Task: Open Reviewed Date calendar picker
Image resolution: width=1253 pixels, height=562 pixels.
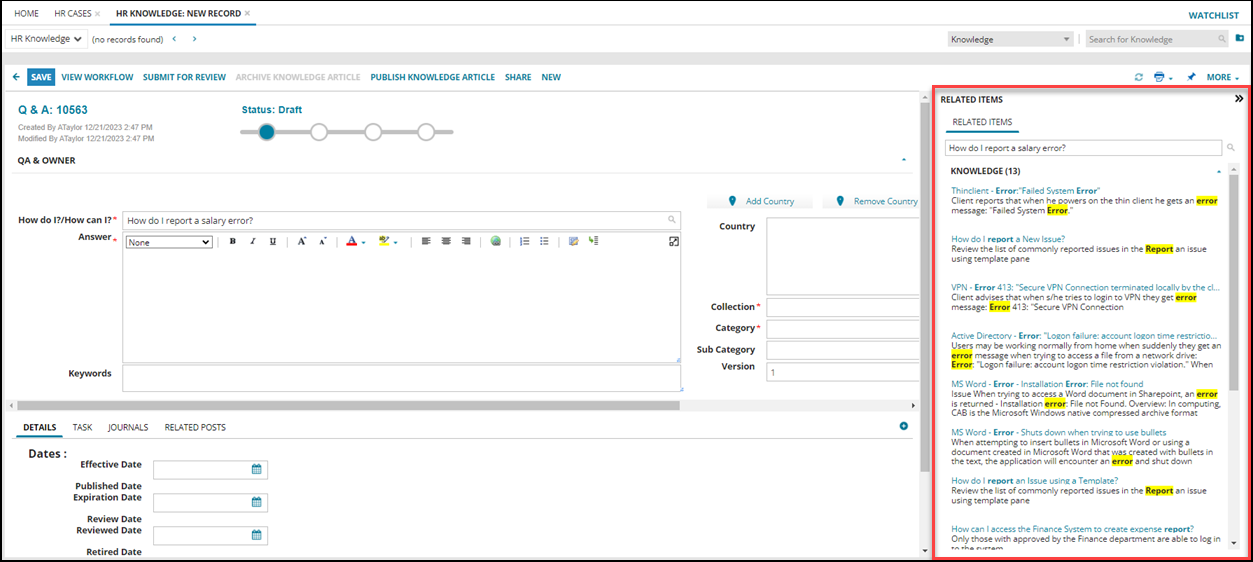Action: [256, 535]
